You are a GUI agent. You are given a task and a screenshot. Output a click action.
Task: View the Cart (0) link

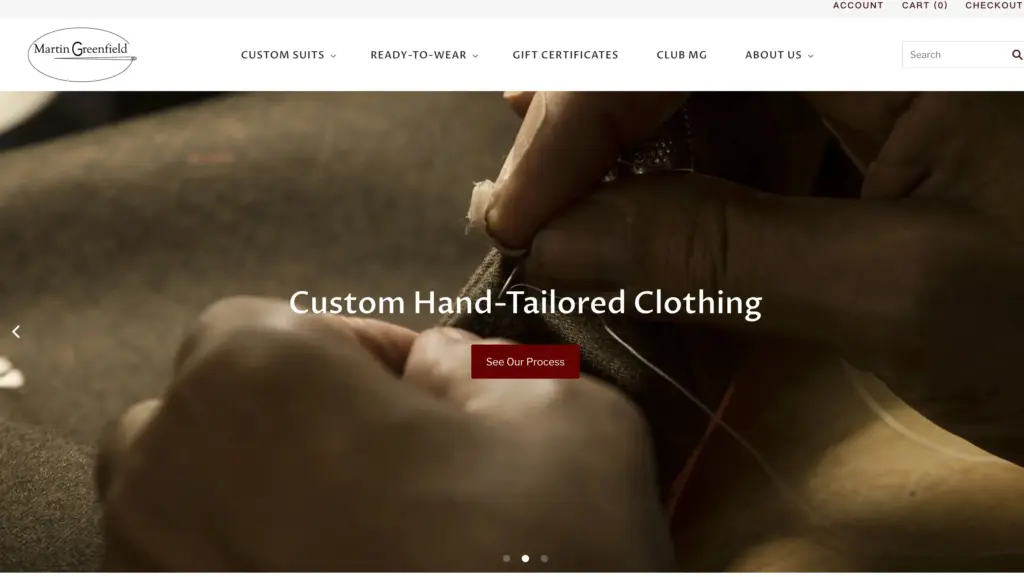(924, 5)
